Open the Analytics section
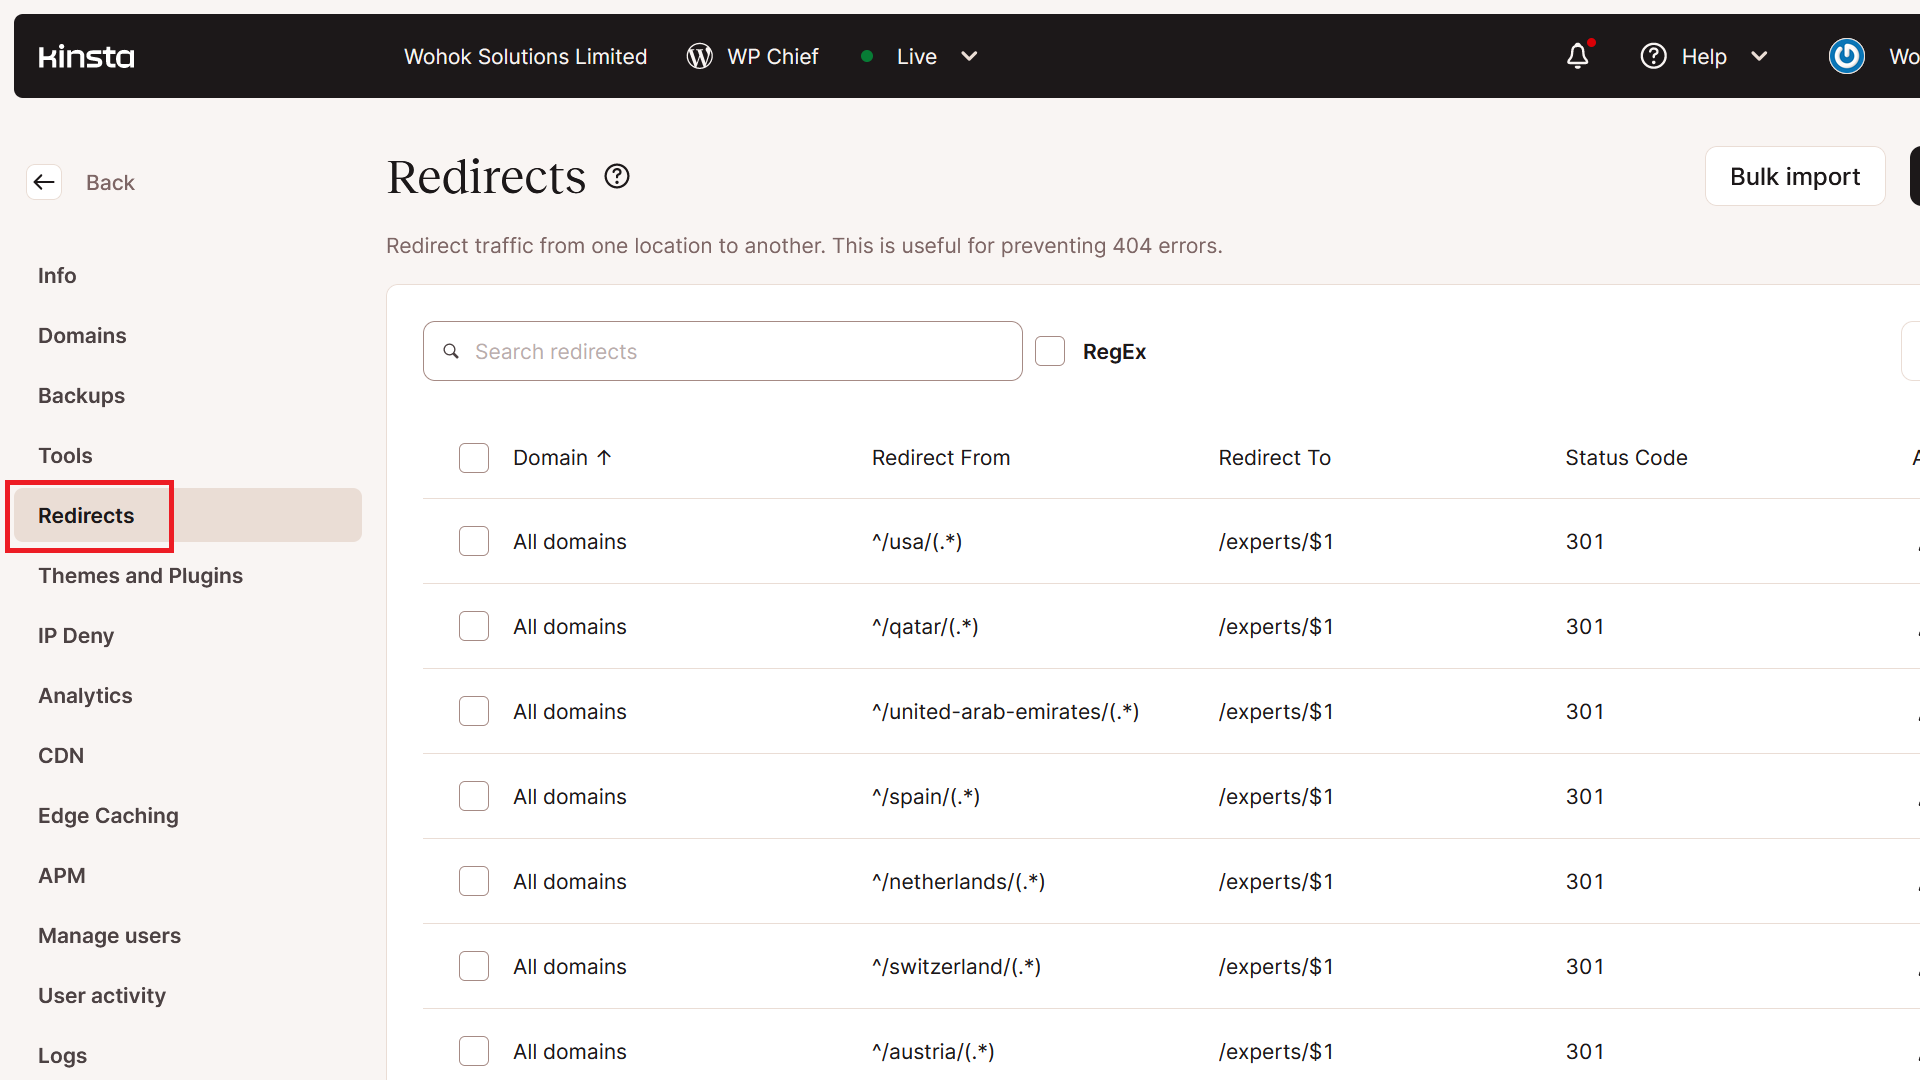The width and height of the screenshot is (1920, 1080). coord(85,695)
